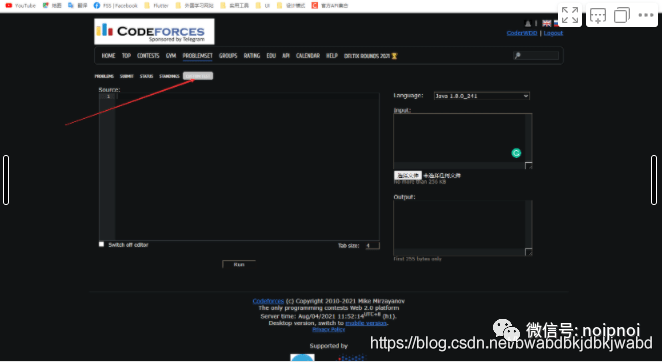This screenshot has width=662, height=362.
Task: Open the three-dot more options icon
Action: pyautogui.click(x=646, y=15)
